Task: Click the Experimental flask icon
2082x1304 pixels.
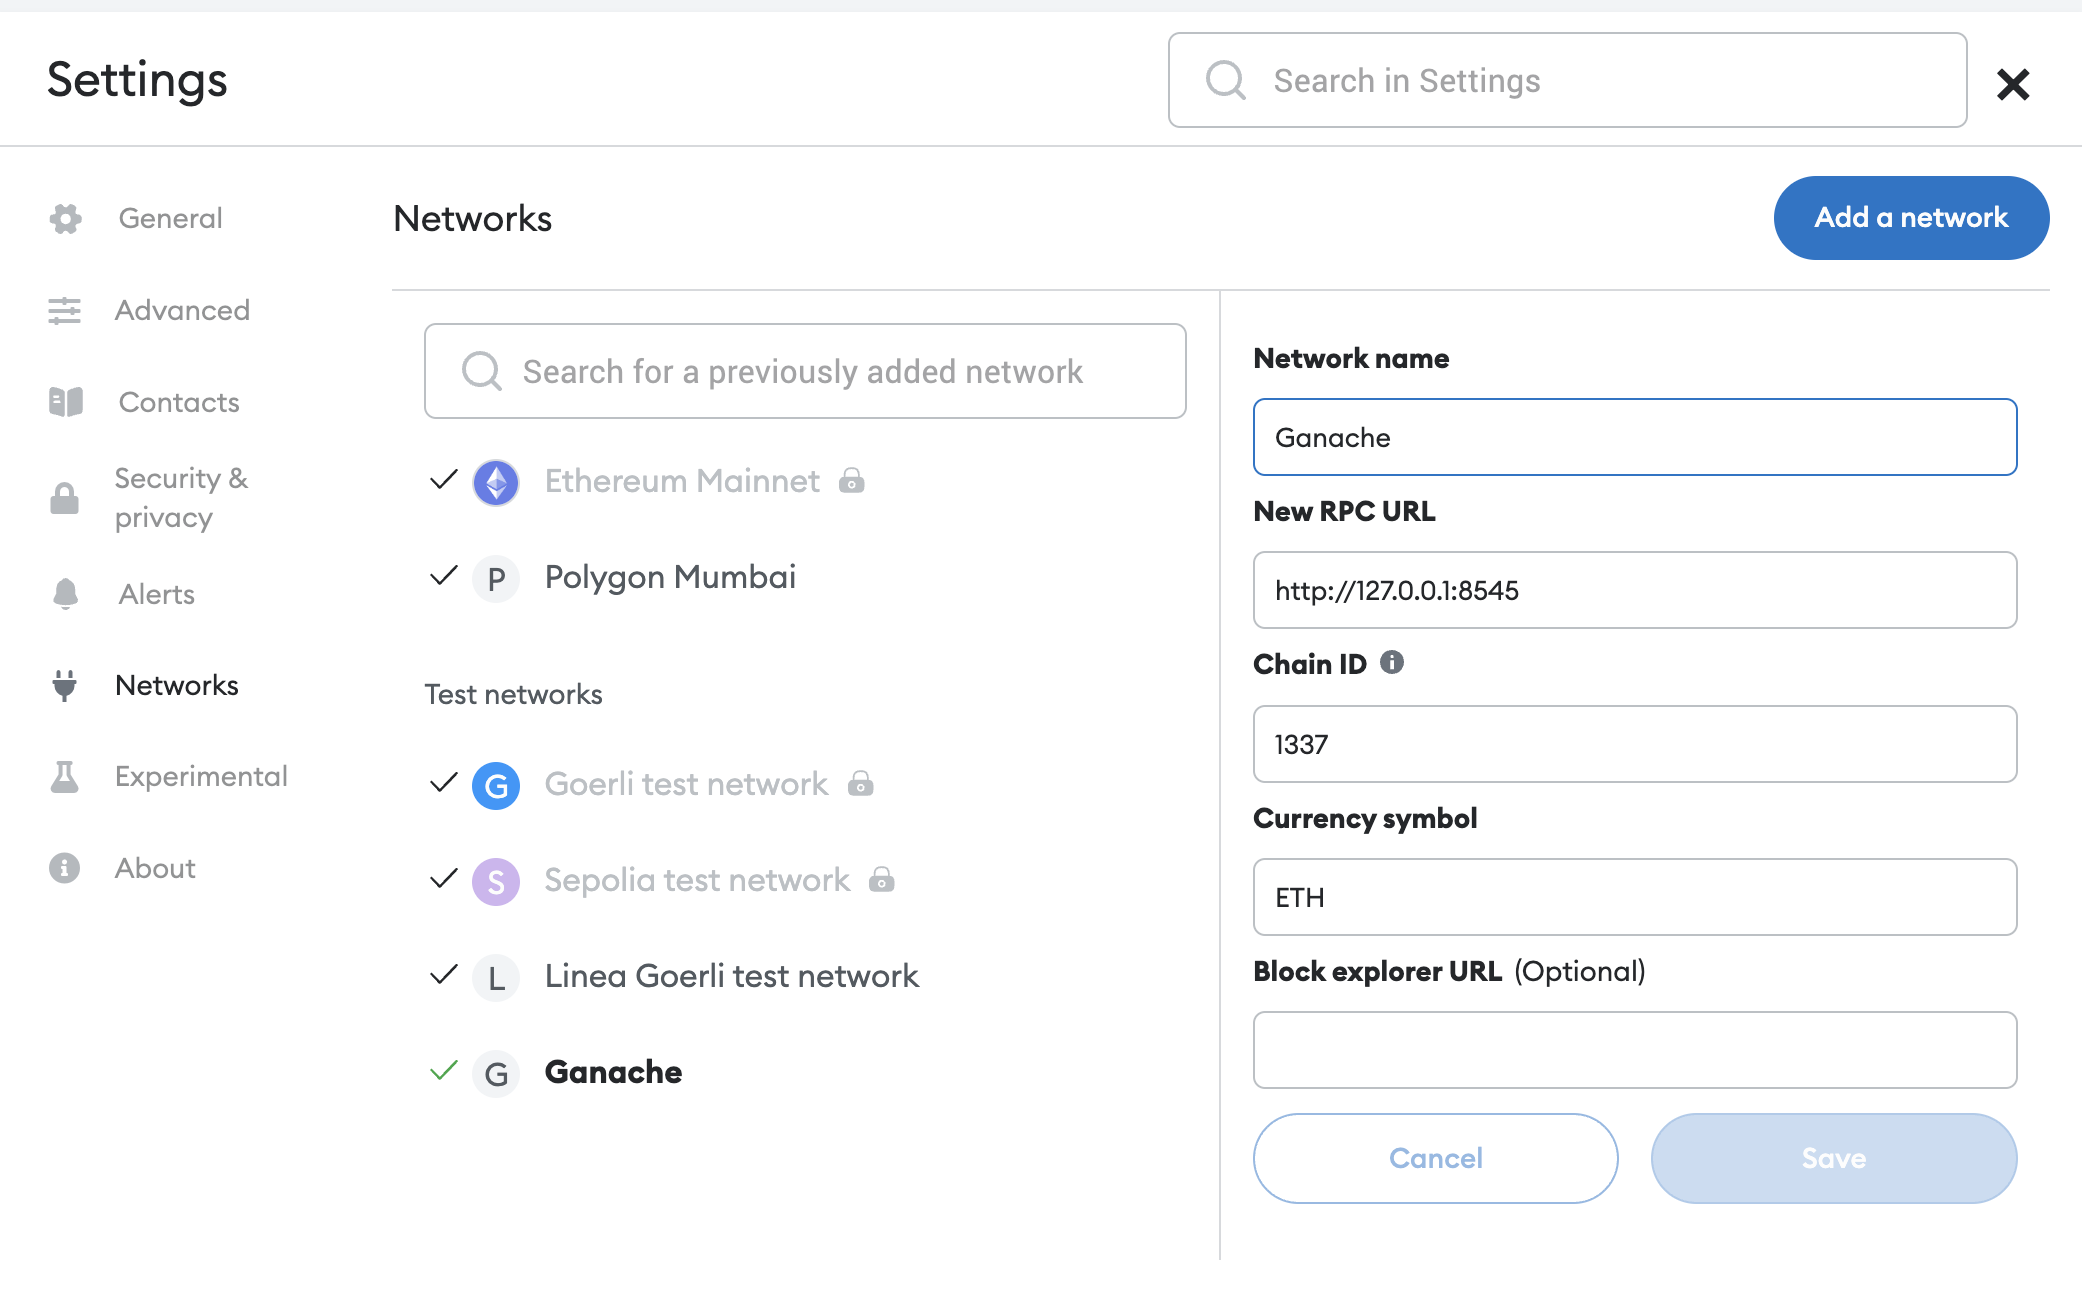Action: tap(65, 776)
